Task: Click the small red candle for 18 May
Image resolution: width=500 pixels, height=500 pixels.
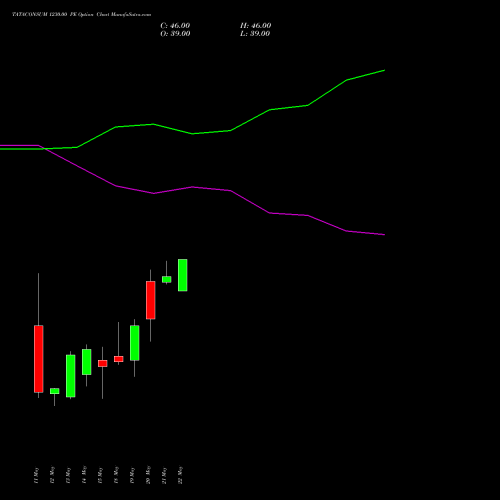Action: pyautogui.click(x=119, y=359)
